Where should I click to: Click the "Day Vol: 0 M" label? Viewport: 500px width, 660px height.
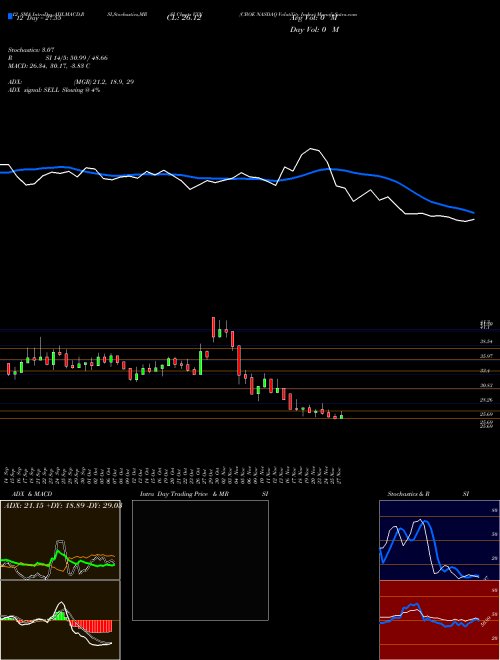[x=314, y=29]
